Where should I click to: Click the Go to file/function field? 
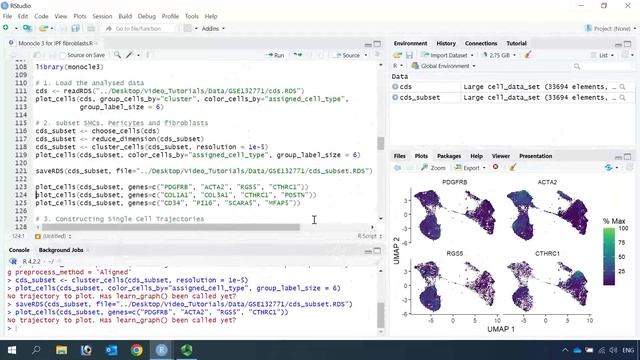pyautogui.click(x=139, y=29)
